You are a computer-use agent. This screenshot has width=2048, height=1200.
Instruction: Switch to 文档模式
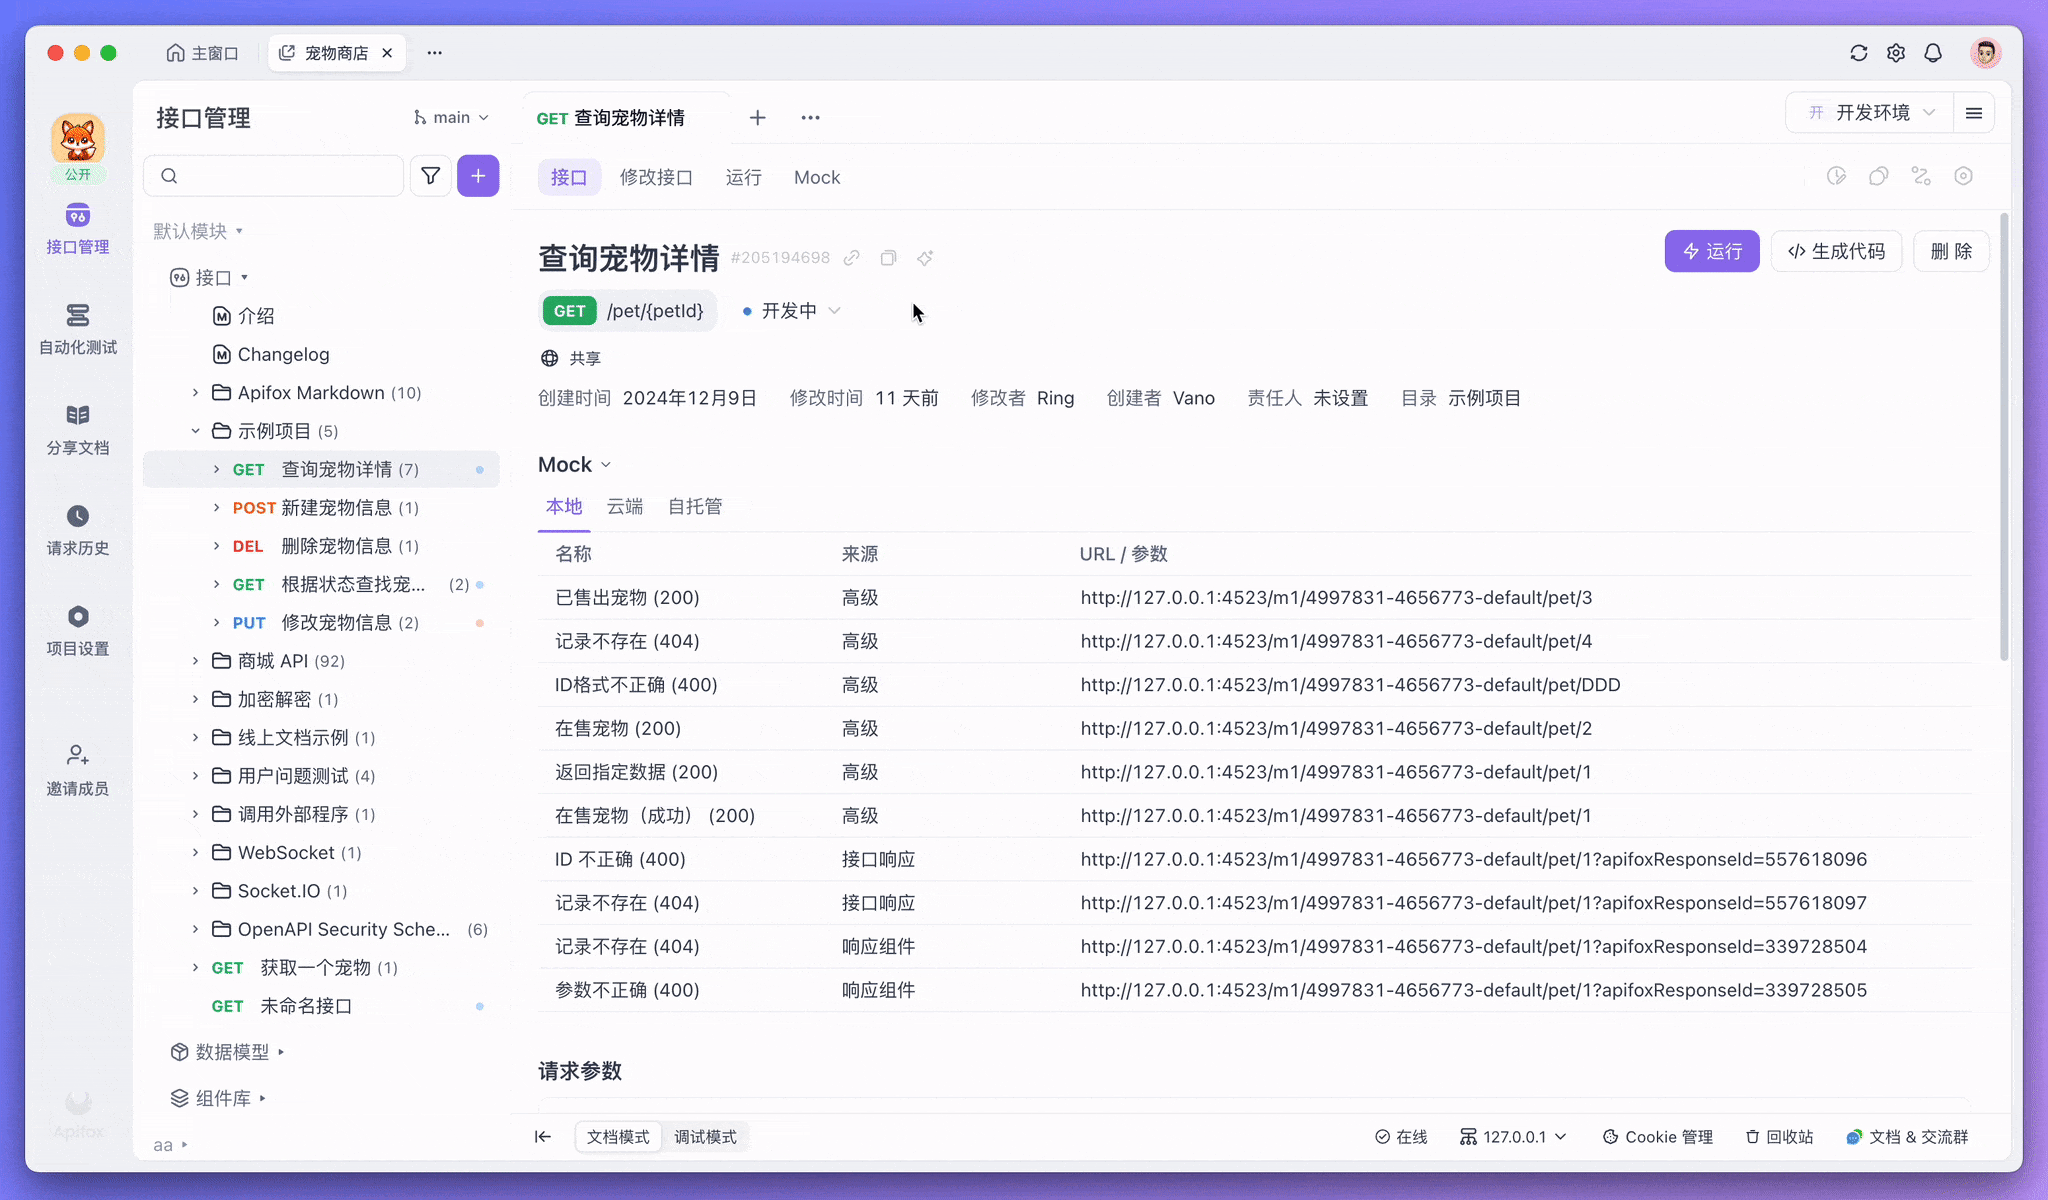click(618, 1137)
